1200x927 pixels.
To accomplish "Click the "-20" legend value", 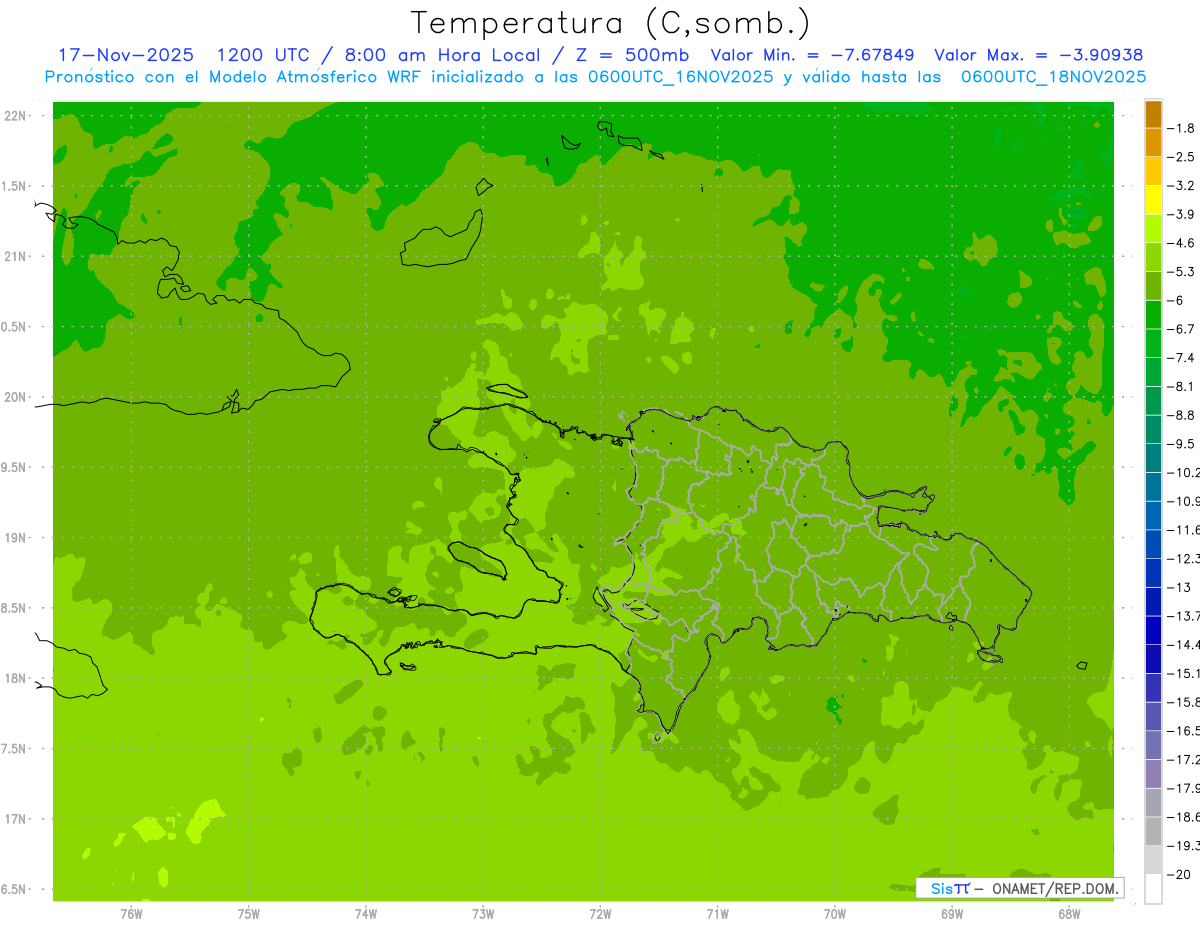I will click(1179, 874).
